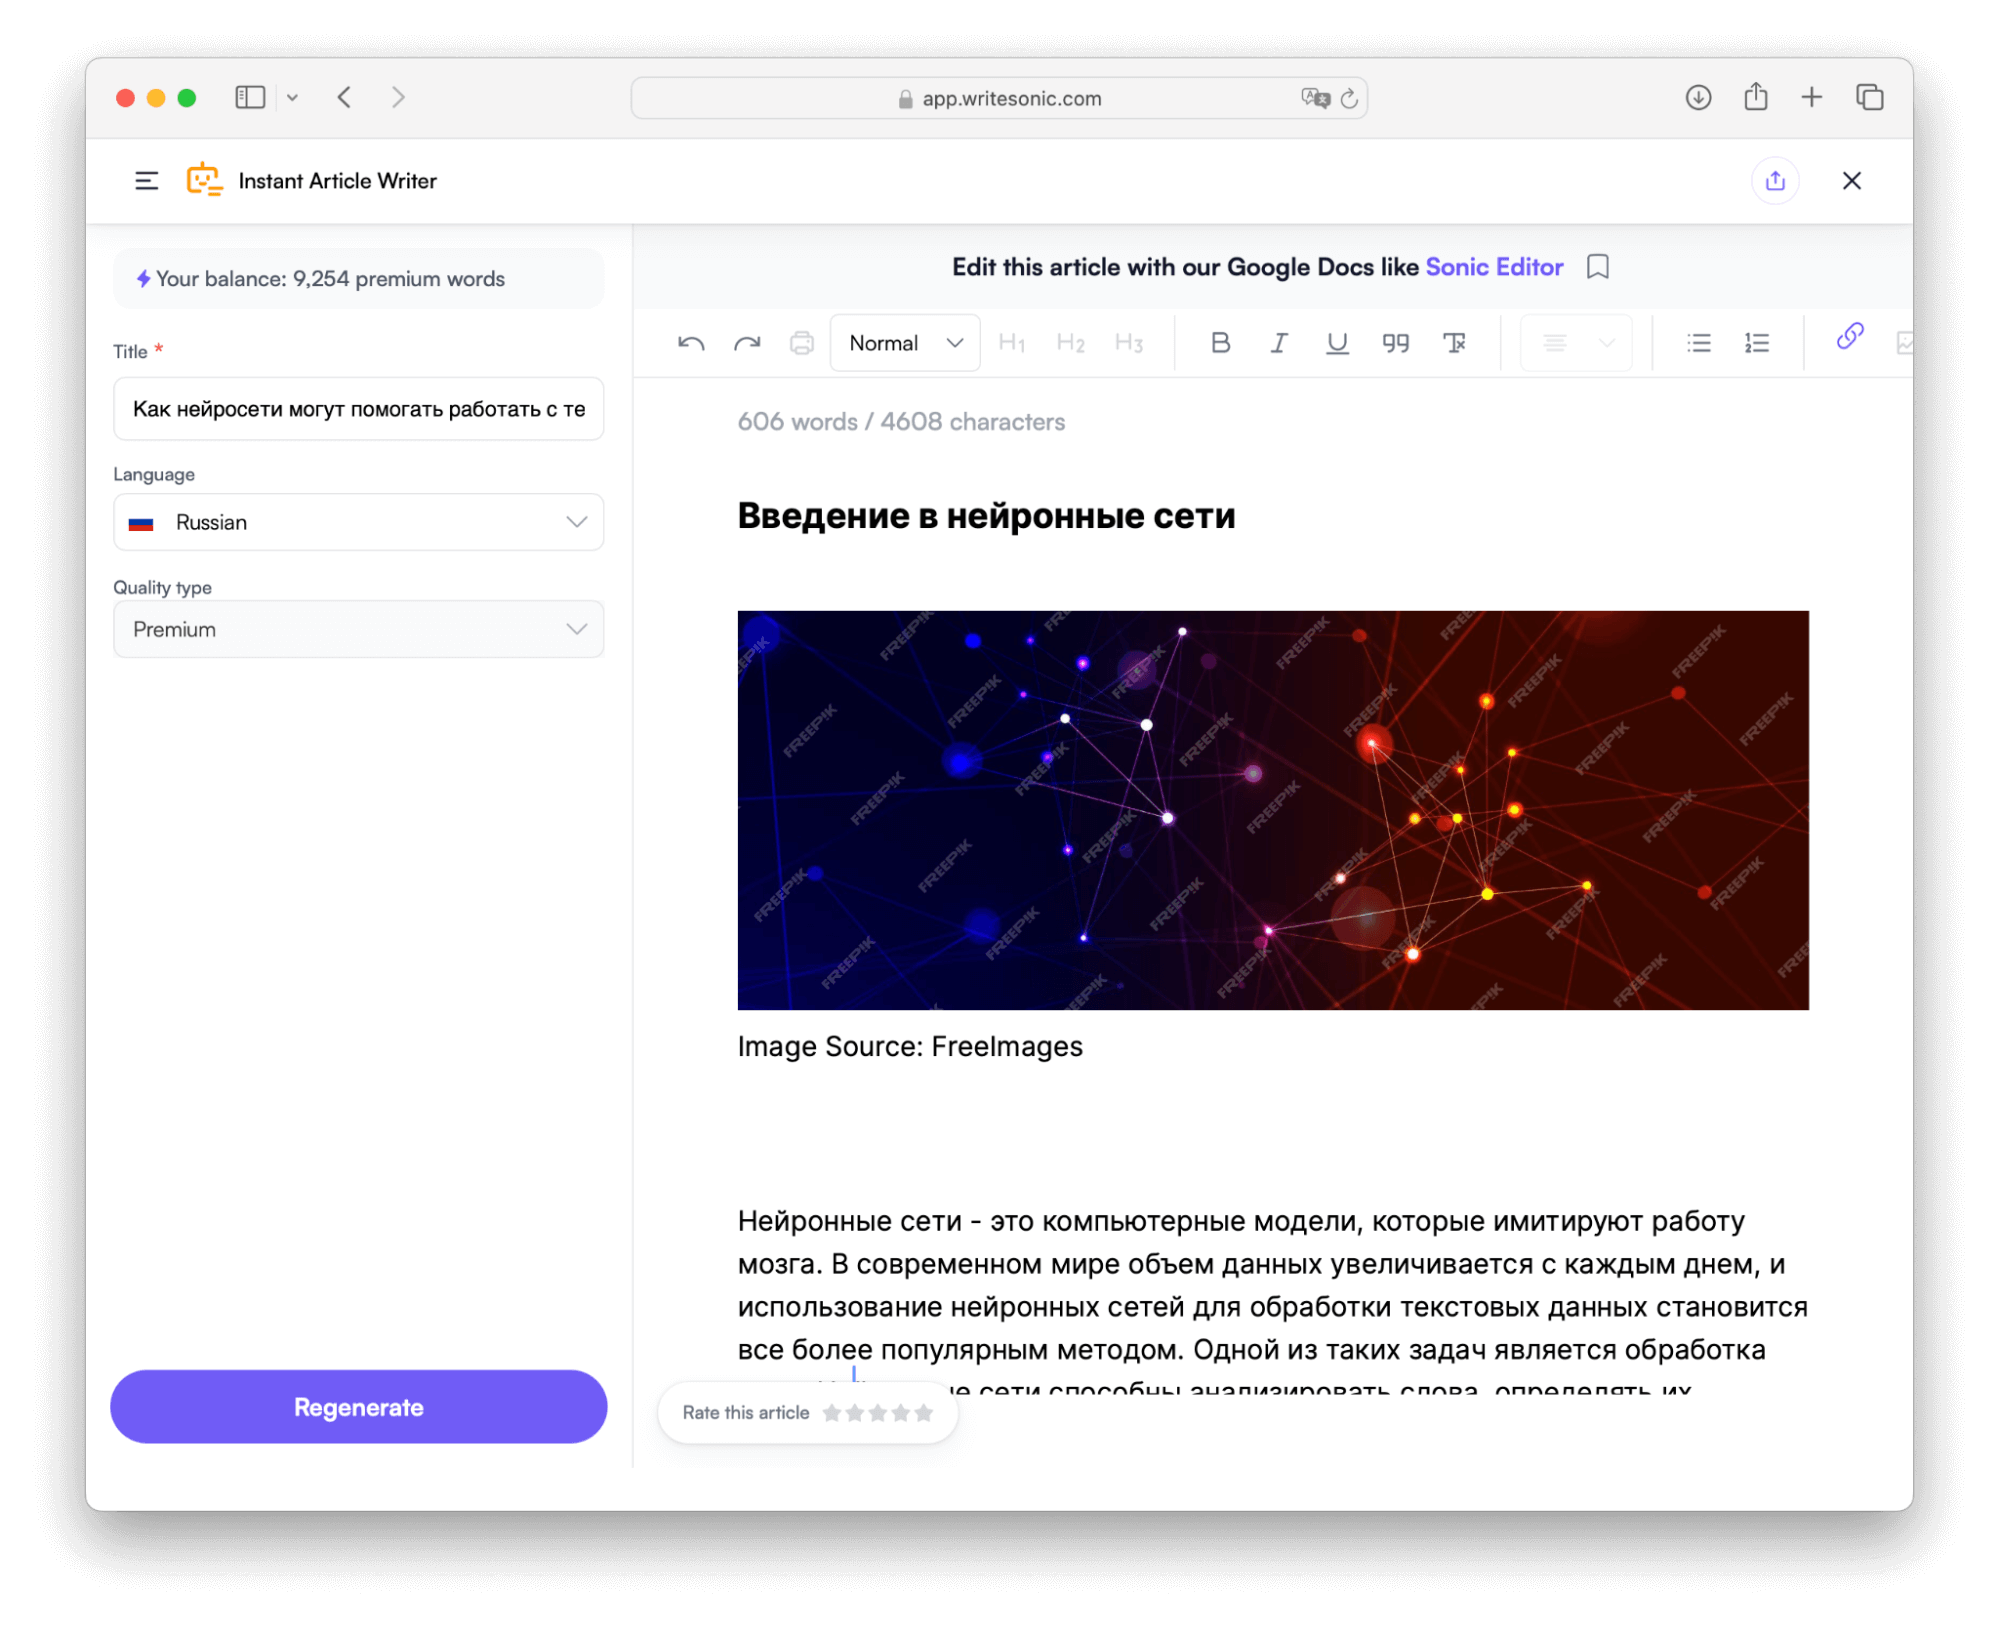Screen dimensions: 1999x1625
Task: Apply Heading 2 style from toolbar
Action: point(1070,343)
